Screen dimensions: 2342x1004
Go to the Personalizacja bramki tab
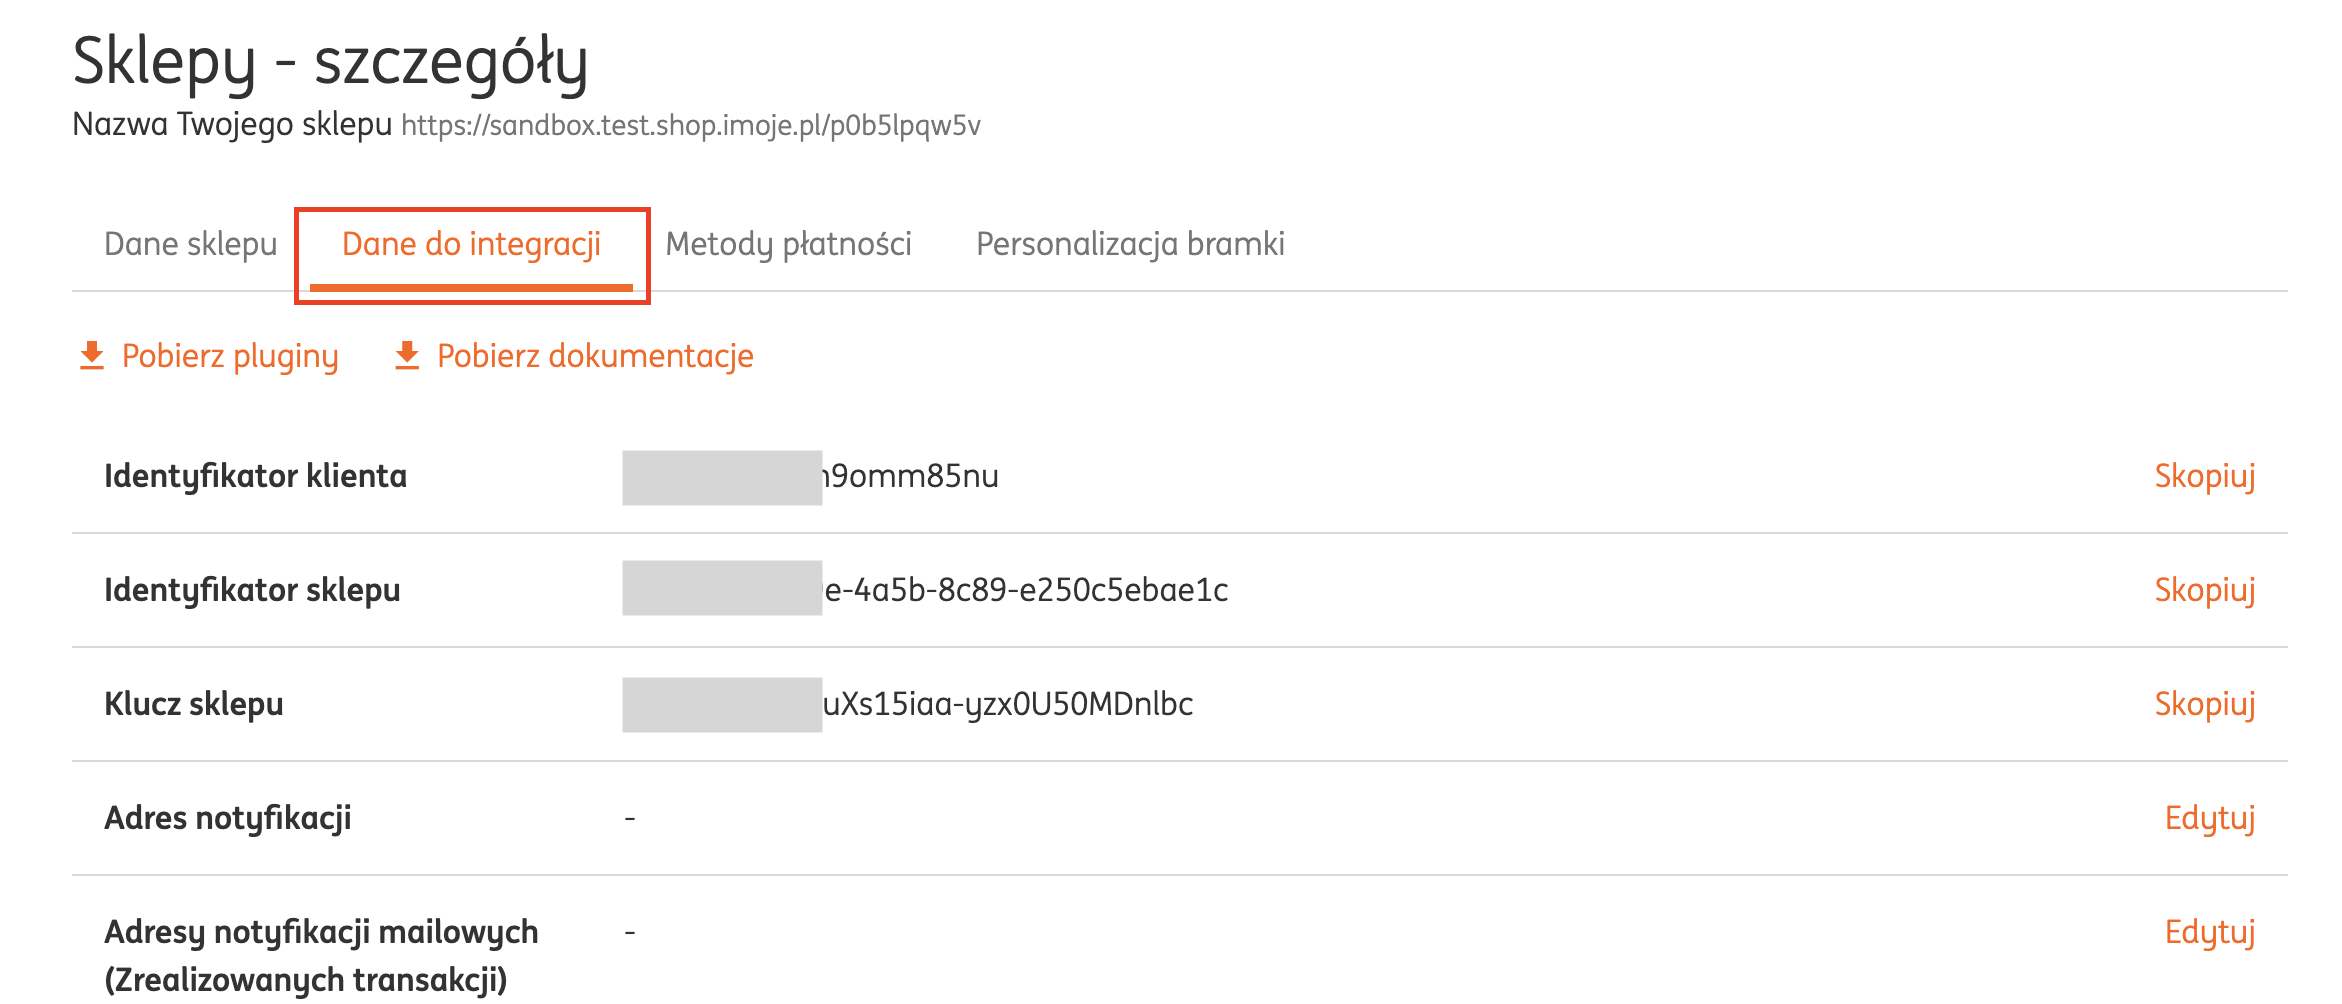coord(1130,245)
